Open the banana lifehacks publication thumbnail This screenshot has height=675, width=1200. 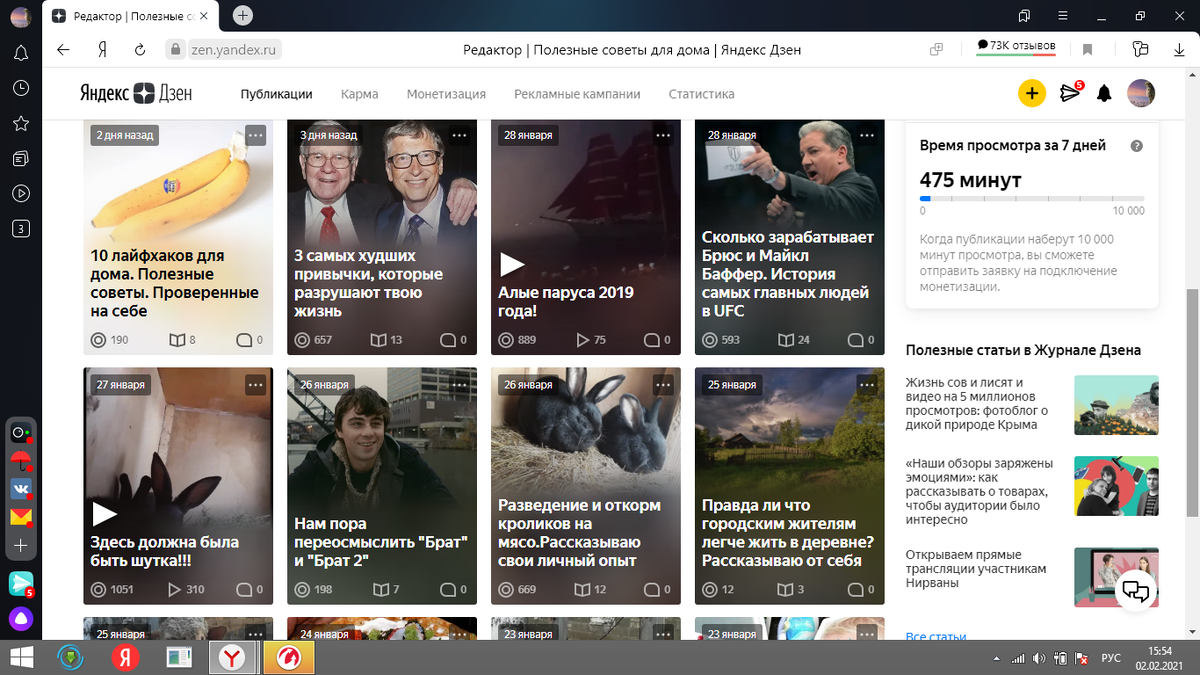tap(177, 236)
